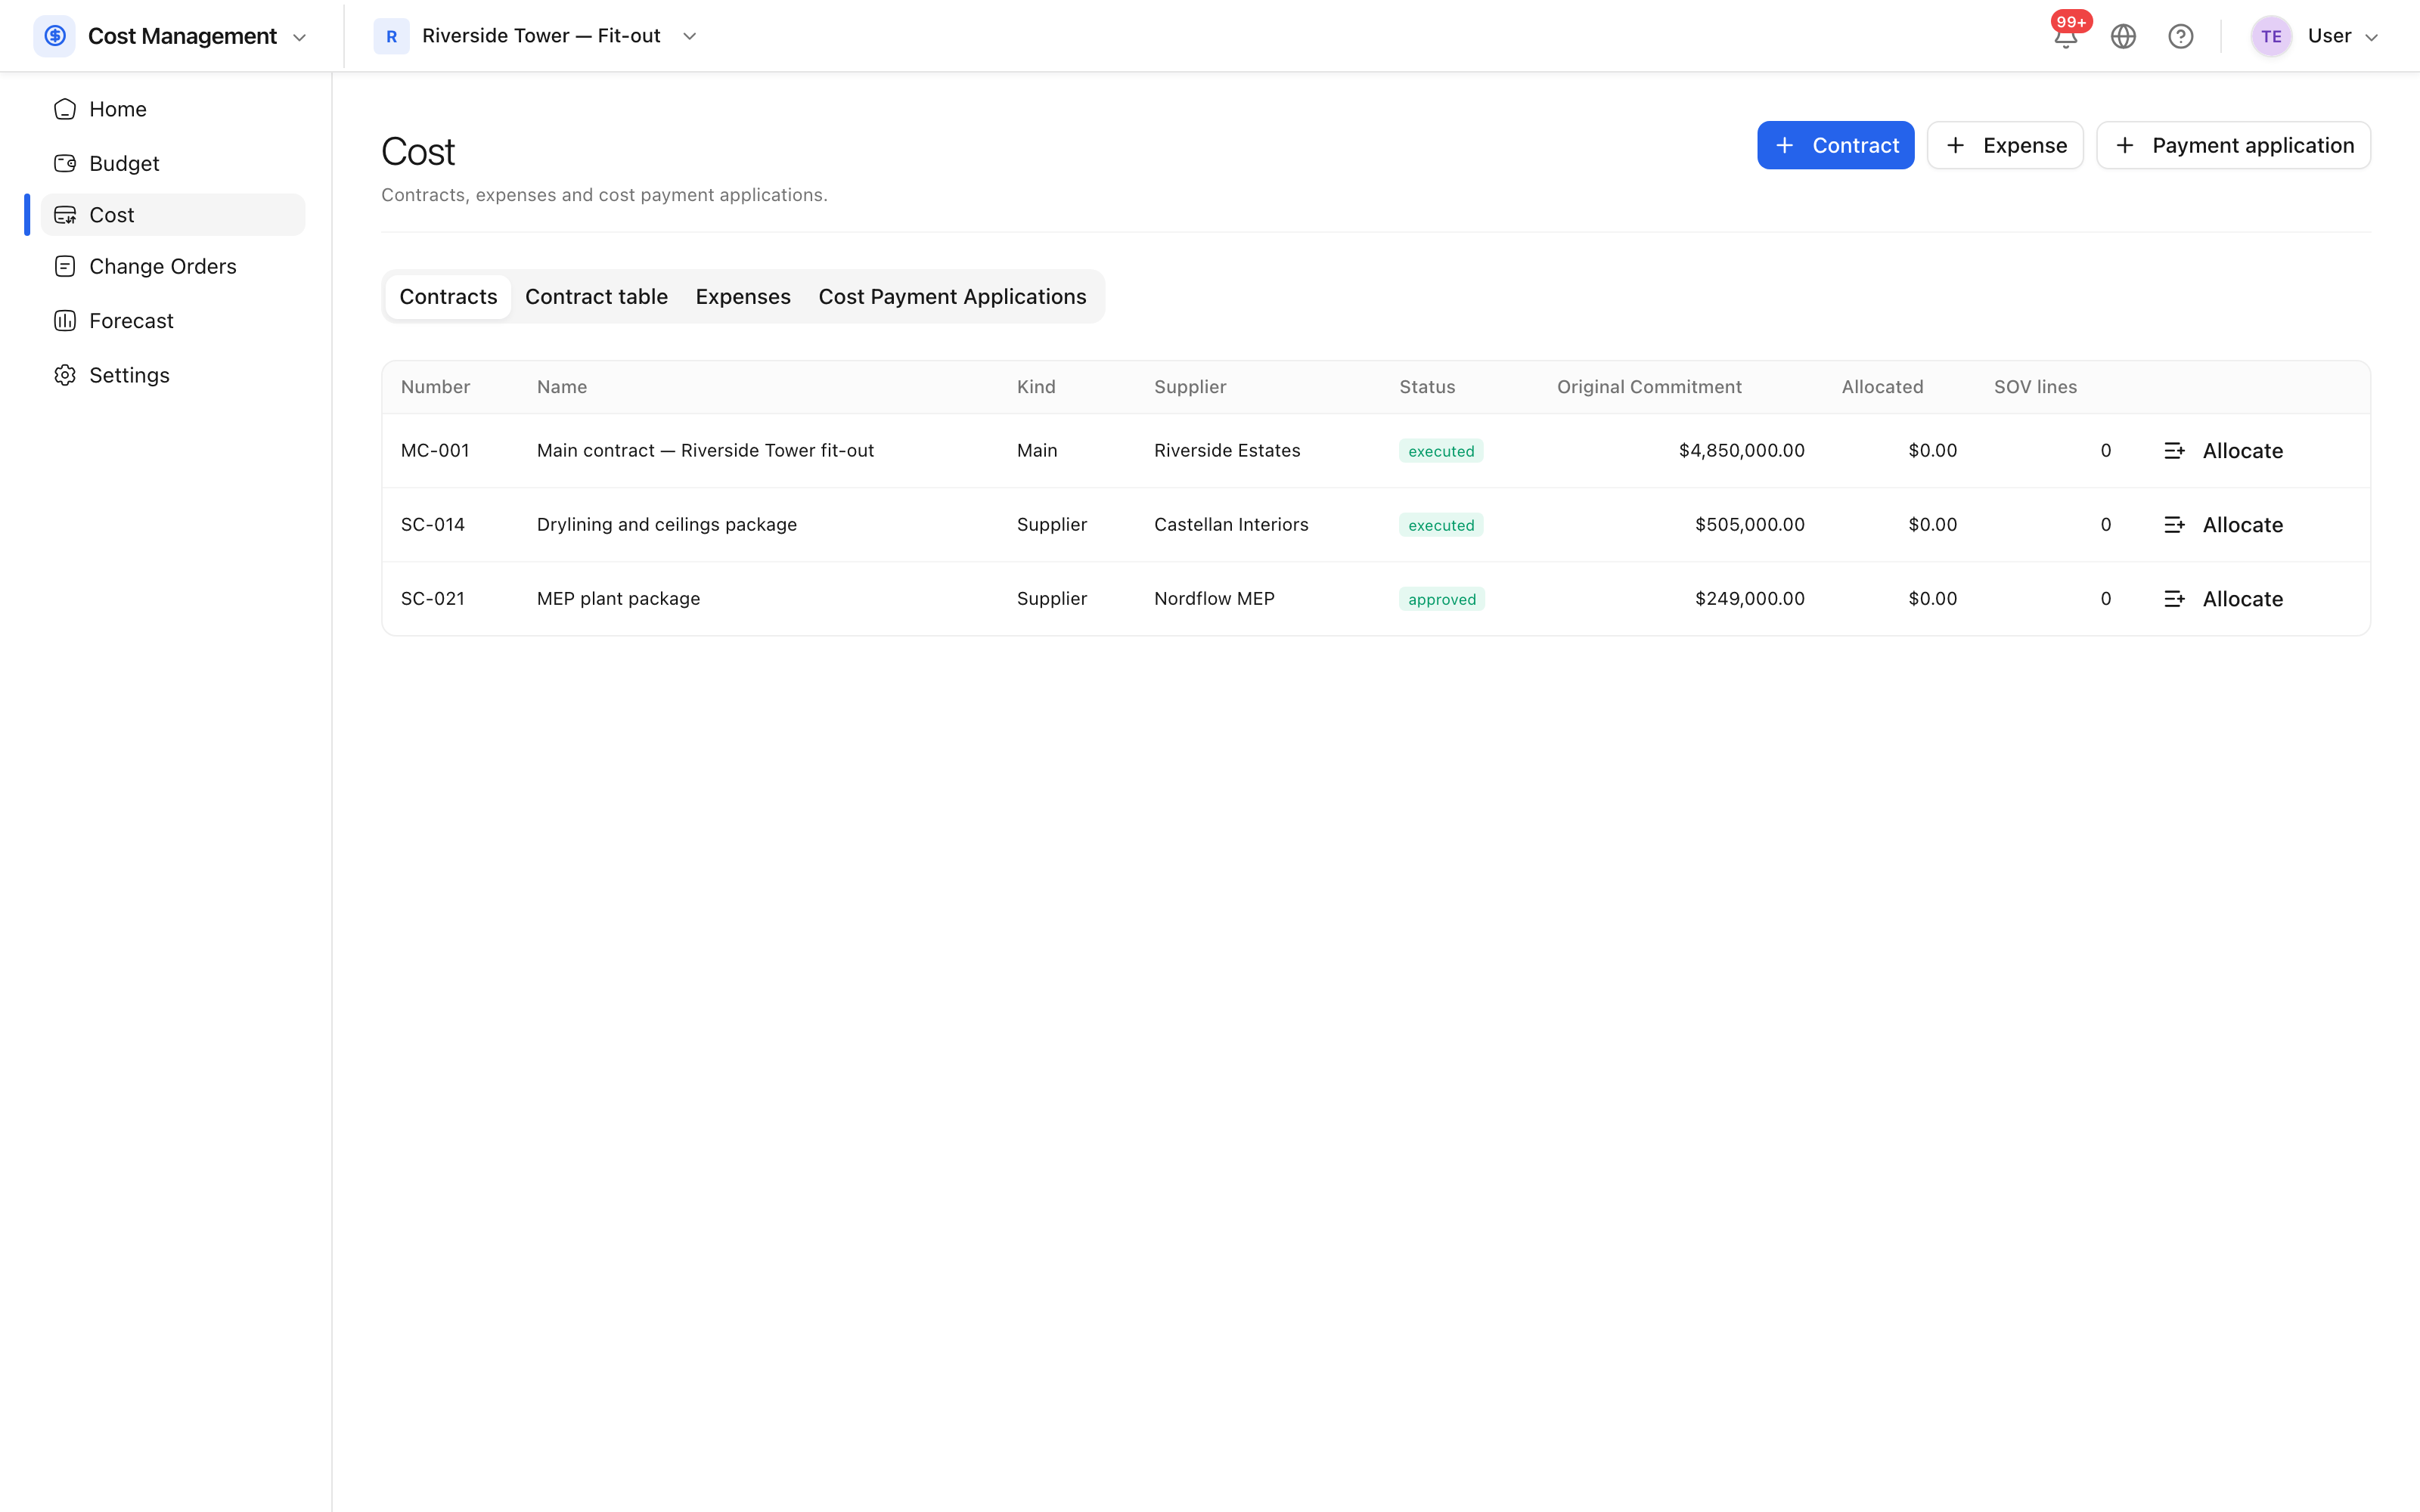The height and width of the screenshot is (1512, 2420).
Task: Select Drylining and ceilings package name
Action: (x=667, y=525)
